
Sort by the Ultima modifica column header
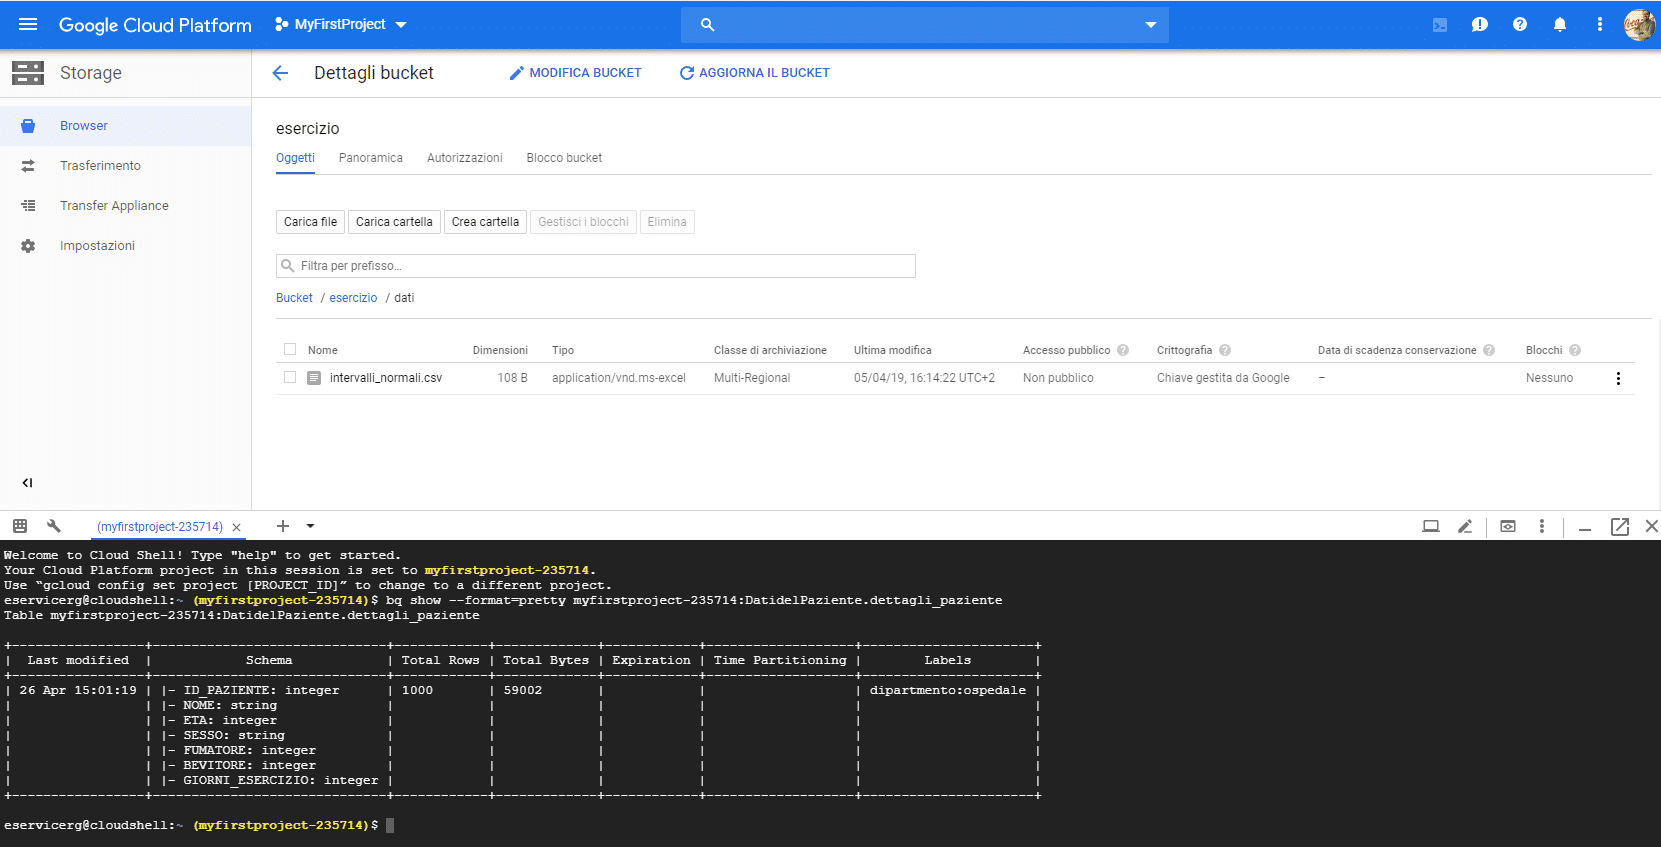(892, 350)
